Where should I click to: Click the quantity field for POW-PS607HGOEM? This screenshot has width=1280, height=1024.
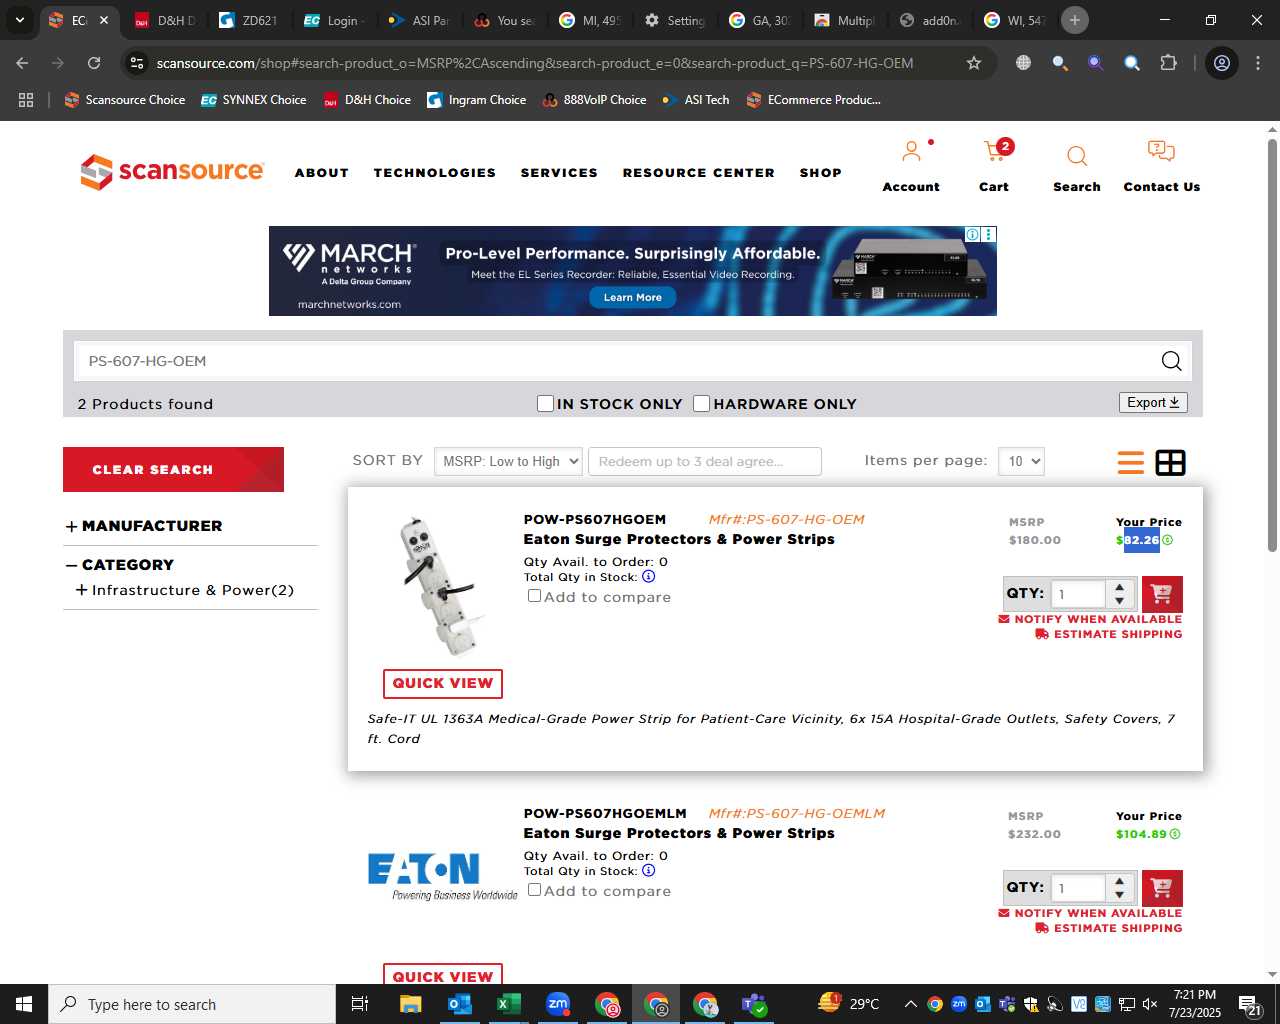coord(1078,594)
